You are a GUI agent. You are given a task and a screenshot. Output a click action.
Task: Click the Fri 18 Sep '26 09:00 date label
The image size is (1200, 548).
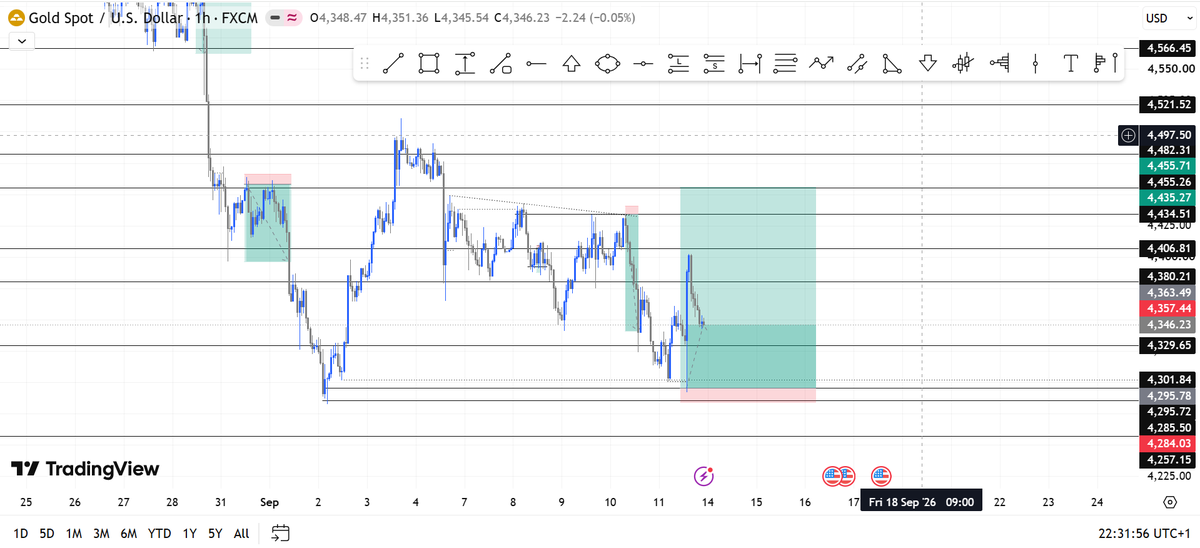[x=920, y=502]
